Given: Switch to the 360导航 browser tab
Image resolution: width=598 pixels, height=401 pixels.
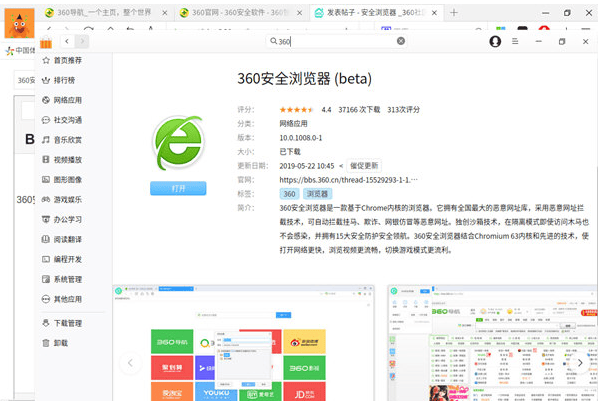Looking at the screenshot, I should 104,13.
